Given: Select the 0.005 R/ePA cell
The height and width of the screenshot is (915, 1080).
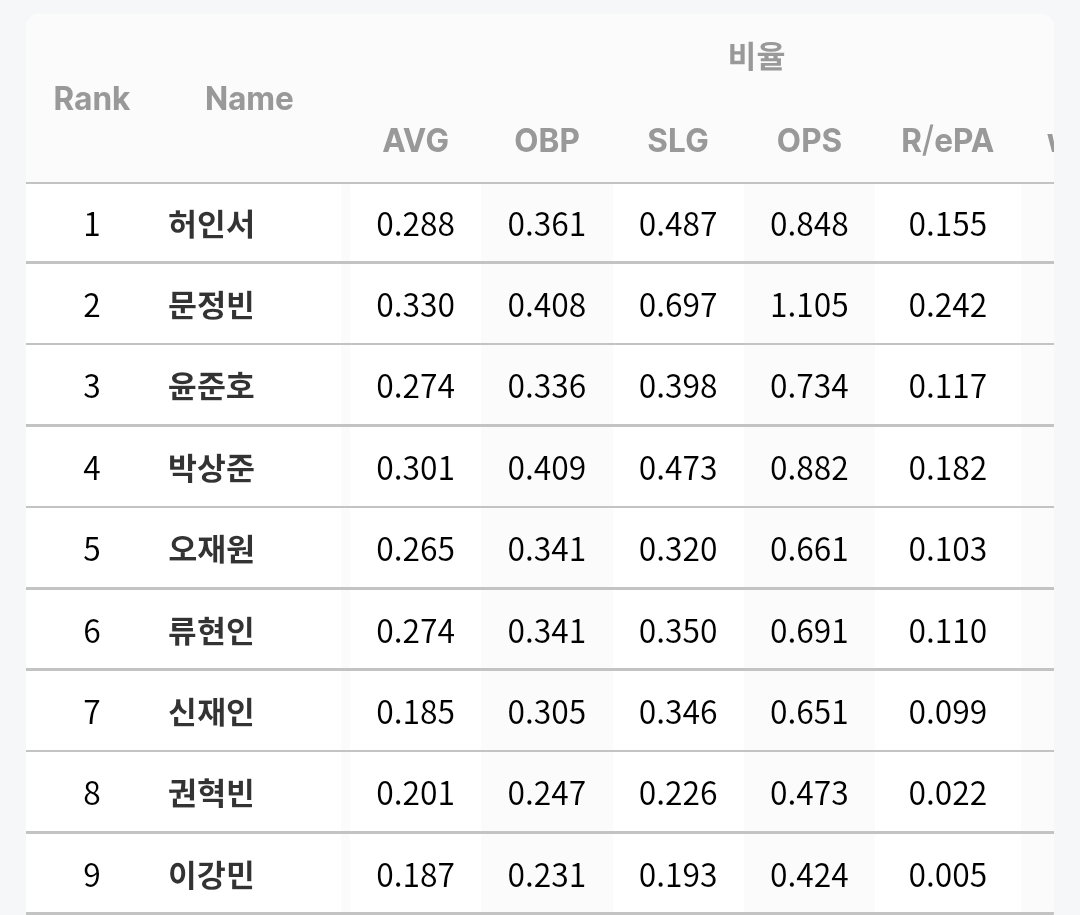Looking at the screenshot, I should [x=947, y=875].
